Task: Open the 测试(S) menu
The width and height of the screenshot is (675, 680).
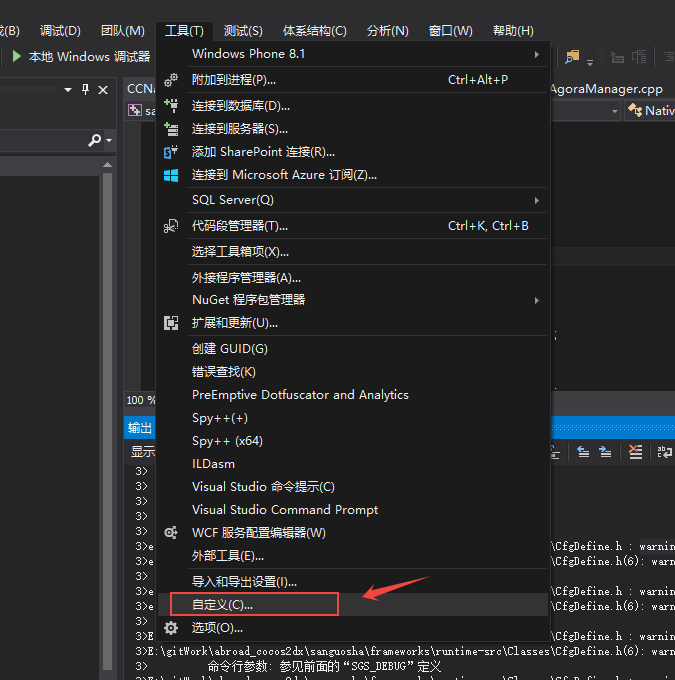Action: 243,31
